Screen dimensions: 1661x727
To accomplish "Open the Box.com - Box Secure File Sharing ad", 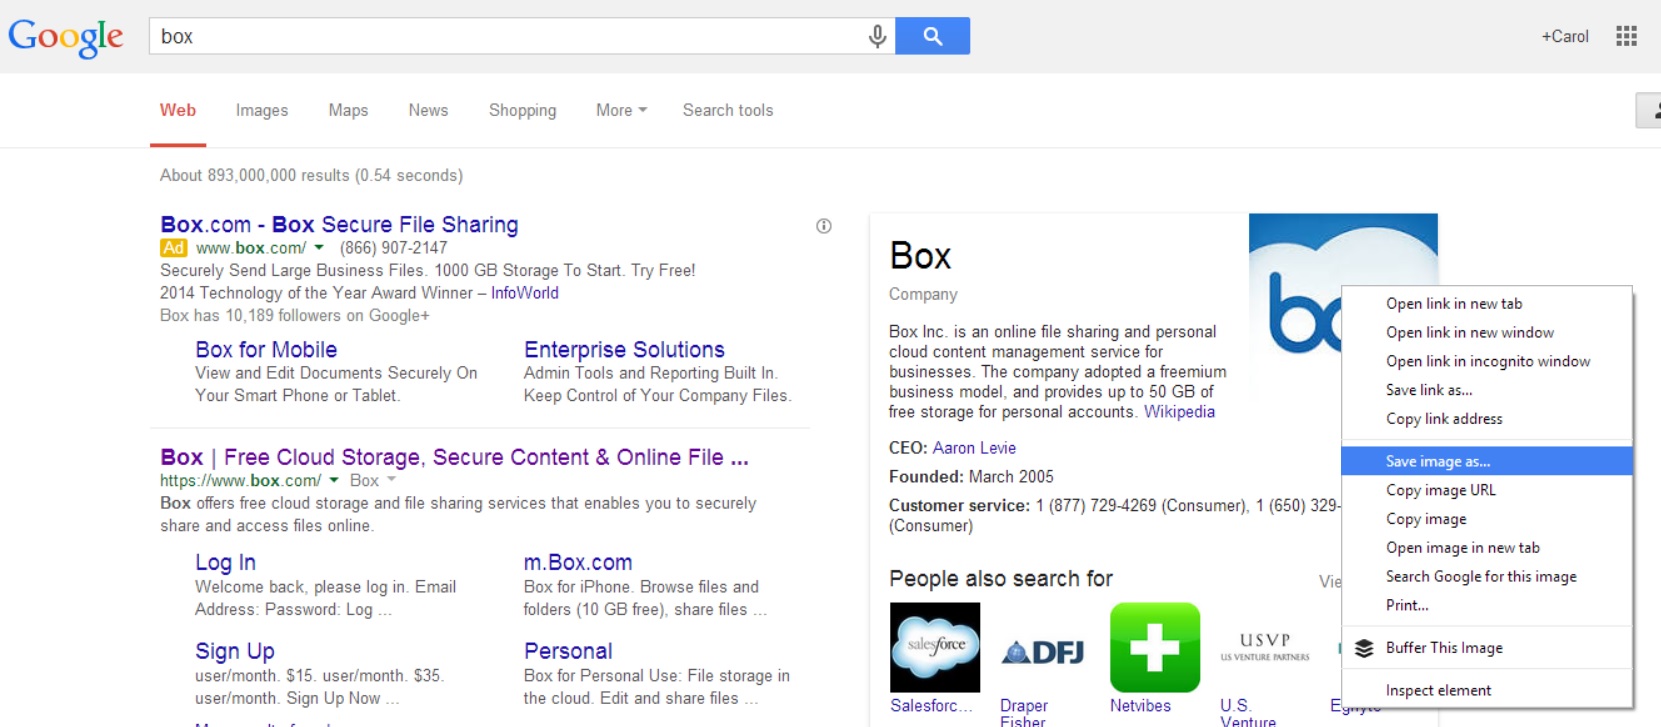I will pyautogui.click(x=339, y=224).
